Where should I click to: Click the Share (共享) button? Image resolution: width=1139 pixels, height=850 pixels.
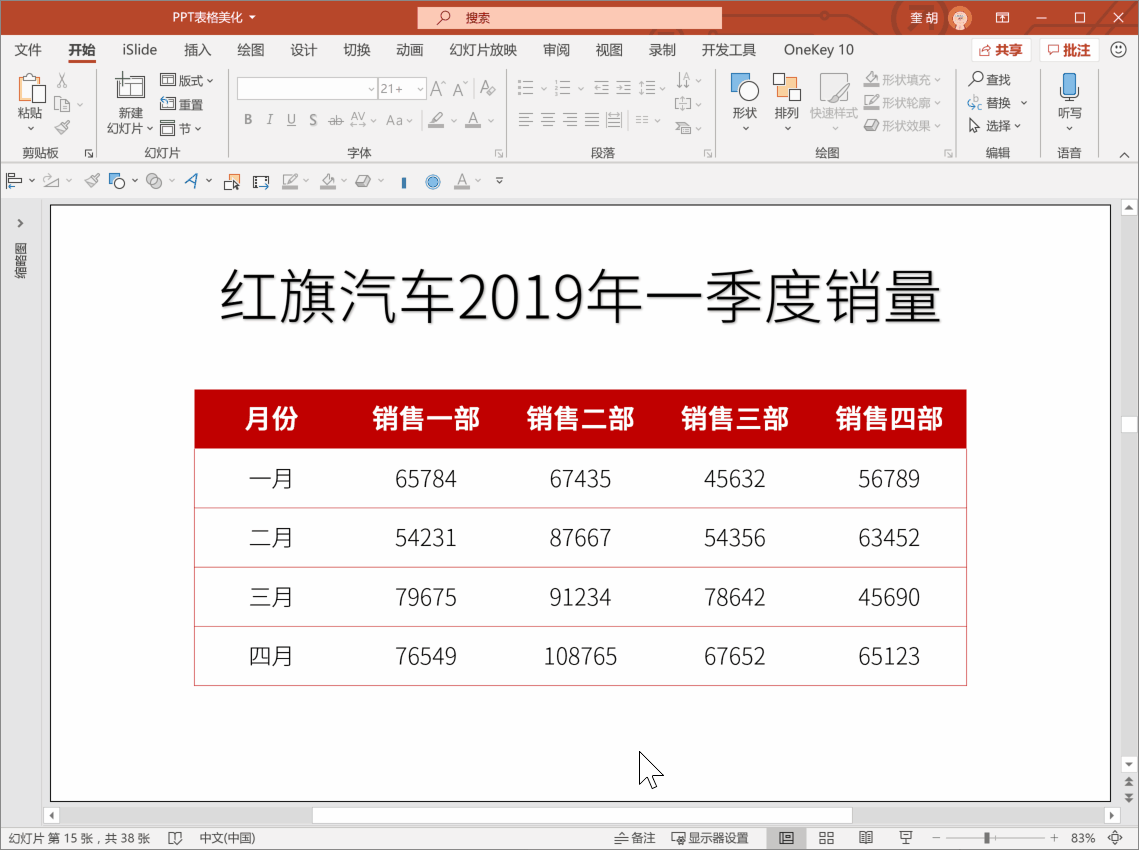tap(1001, 50)
